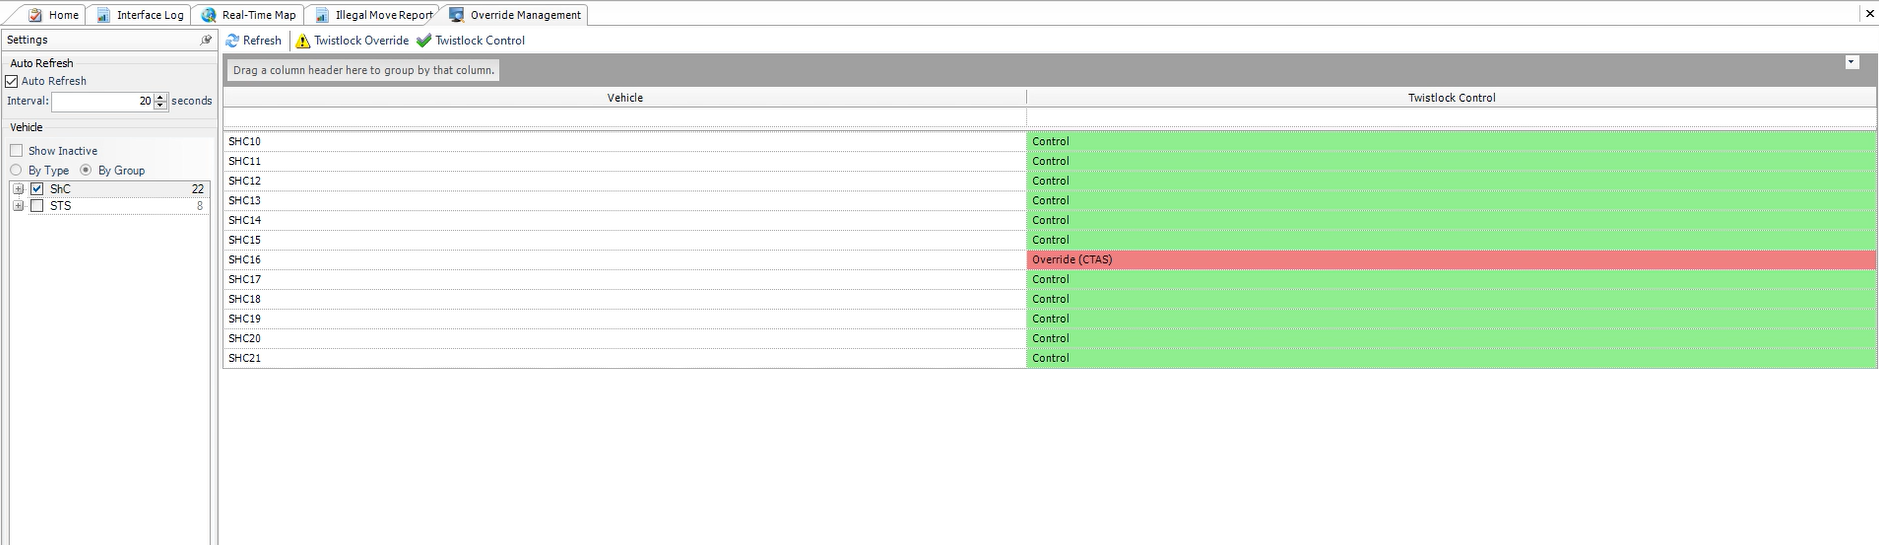Enable the Show Inactive checkbox

click(x=16, y=151)
